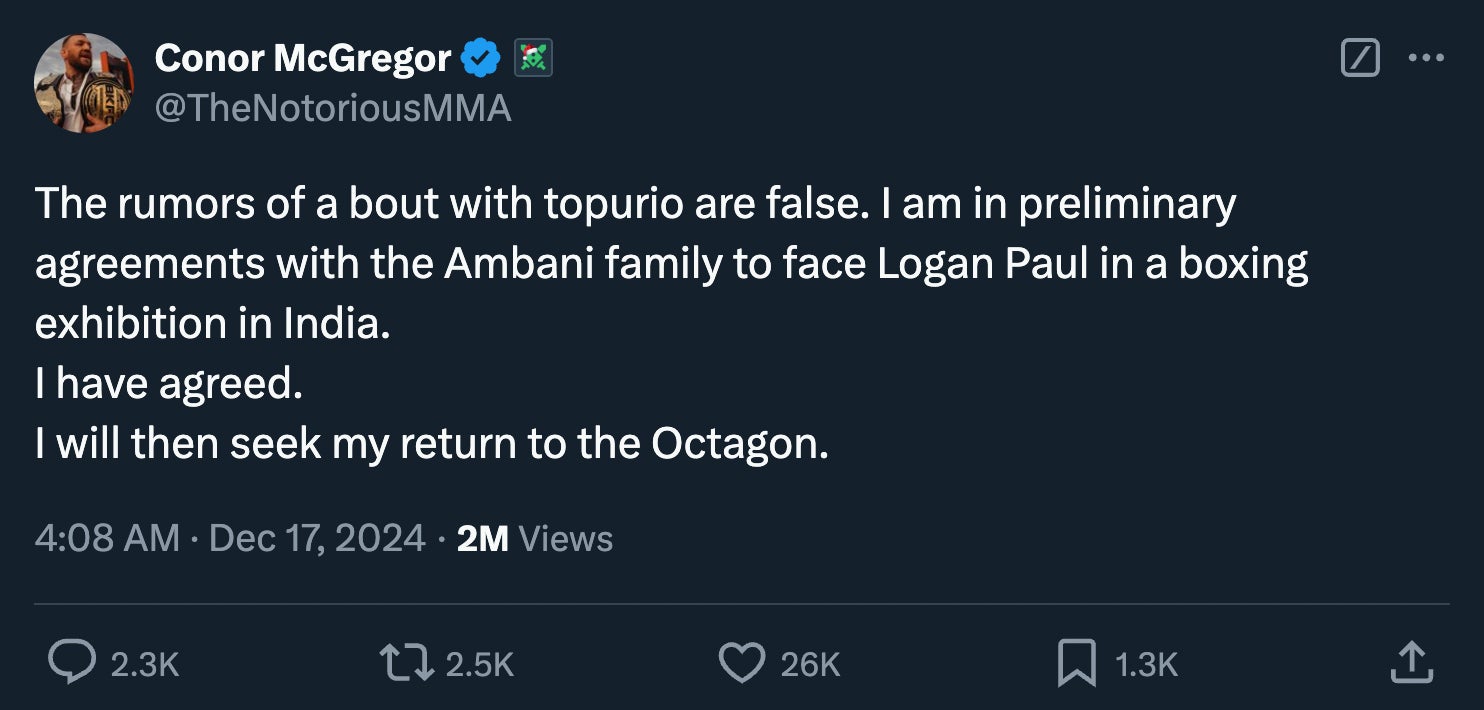Image resolution: width=1484 pixels, height=710 pixels.
Task: Click the 26K likes count
Action: point(810,664)
